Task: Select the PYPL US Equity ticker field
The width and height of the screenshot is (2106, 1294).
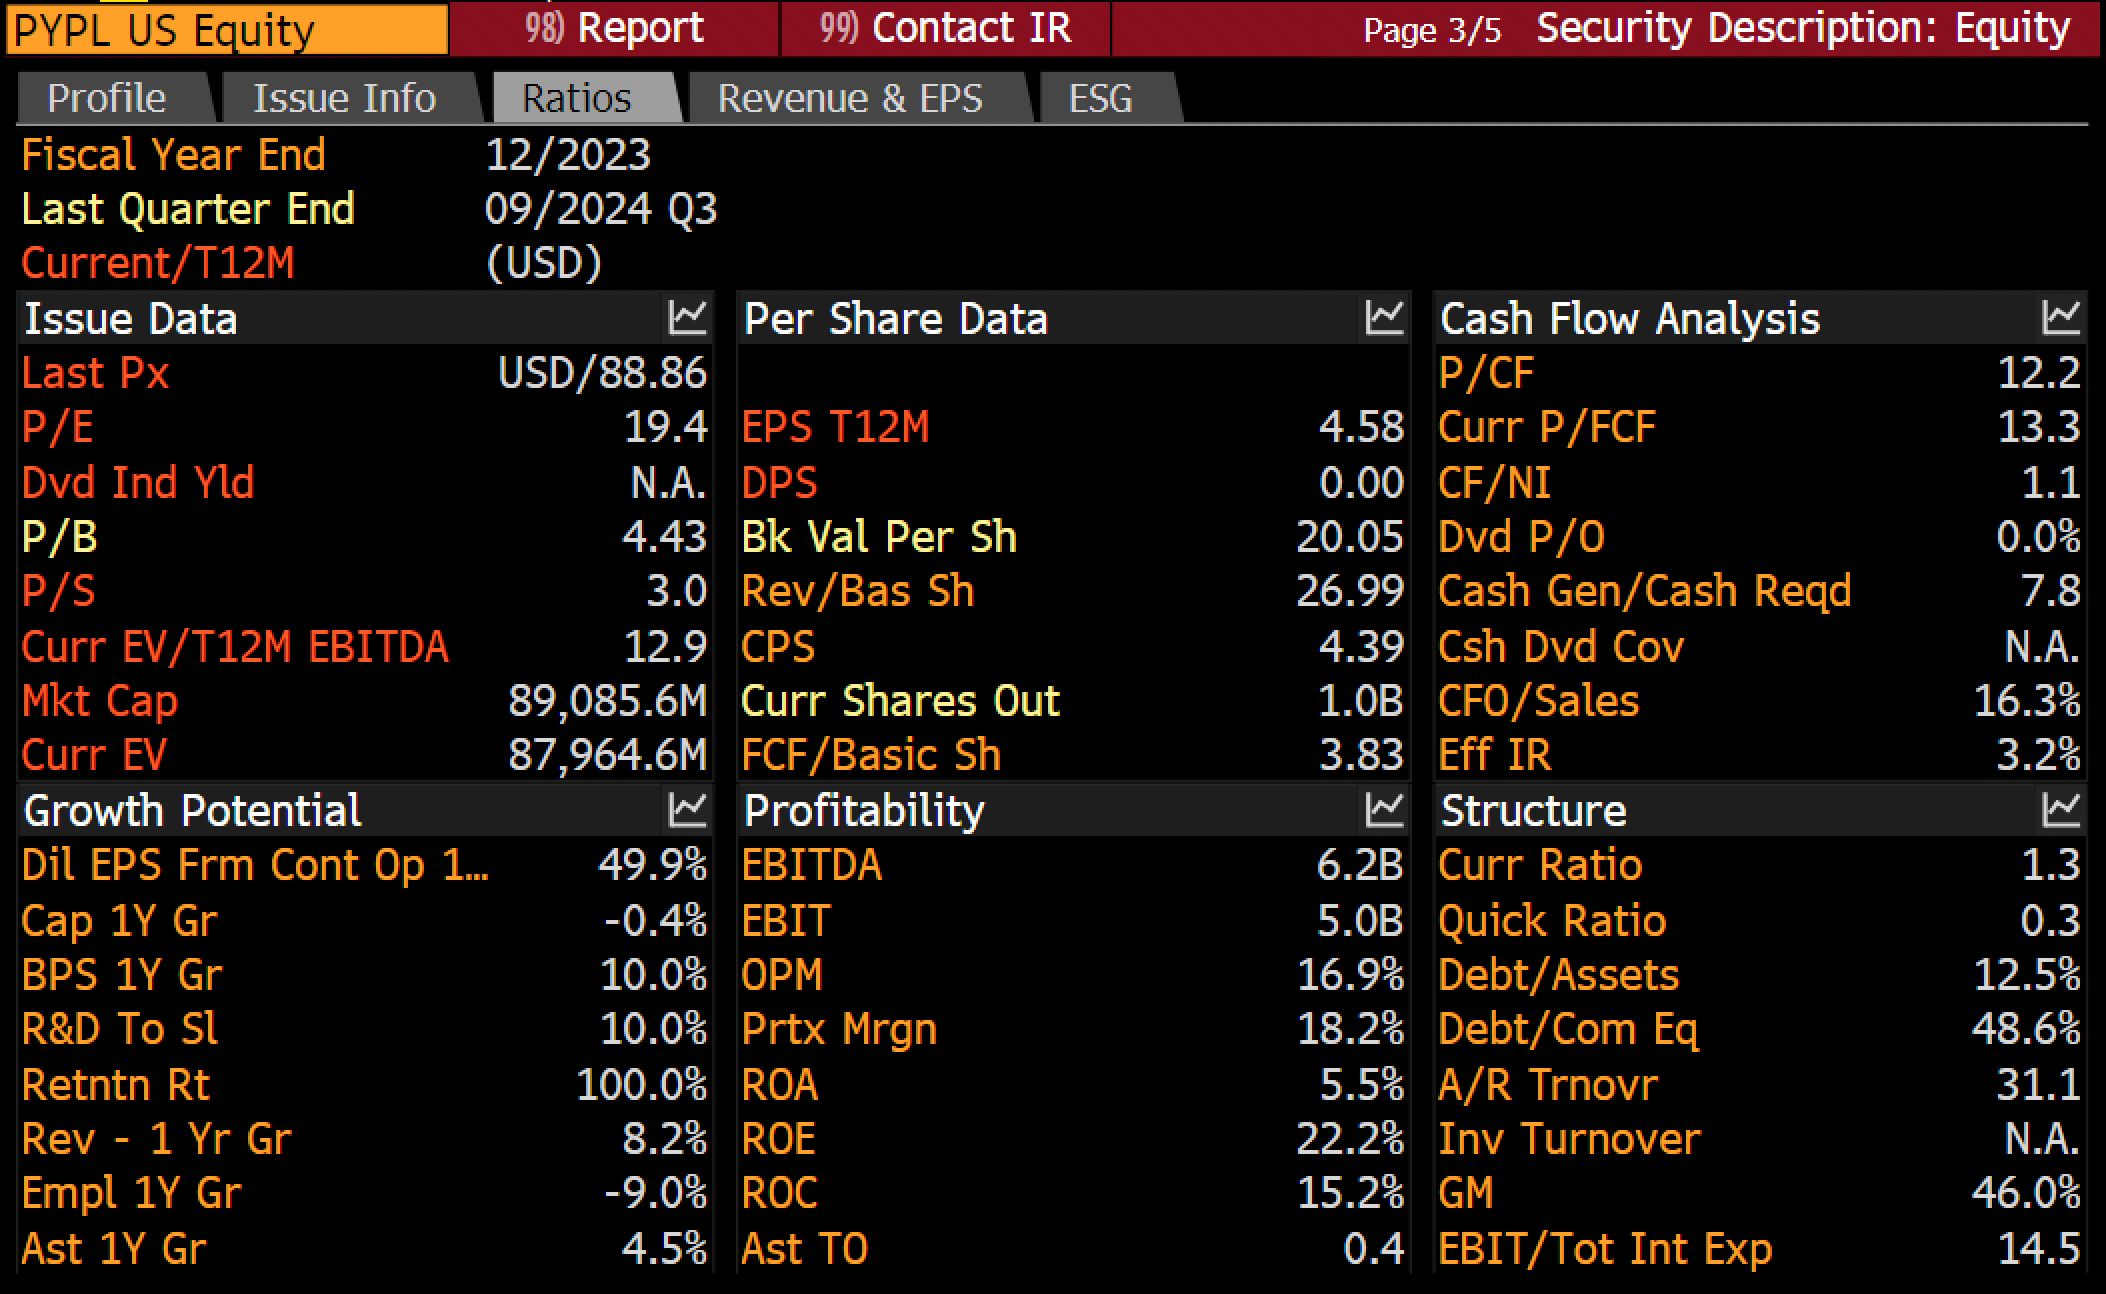Action: [226, 29]
